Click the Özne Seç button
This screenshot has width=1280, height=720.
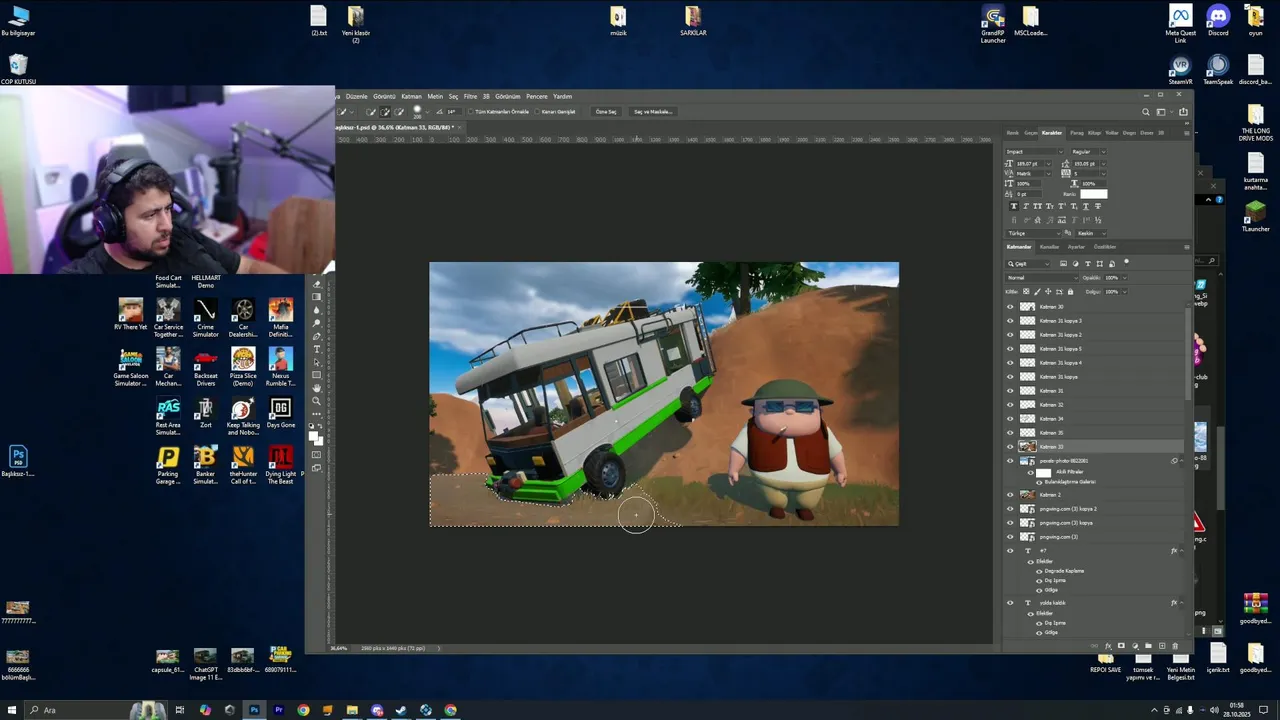coord(605,112)
